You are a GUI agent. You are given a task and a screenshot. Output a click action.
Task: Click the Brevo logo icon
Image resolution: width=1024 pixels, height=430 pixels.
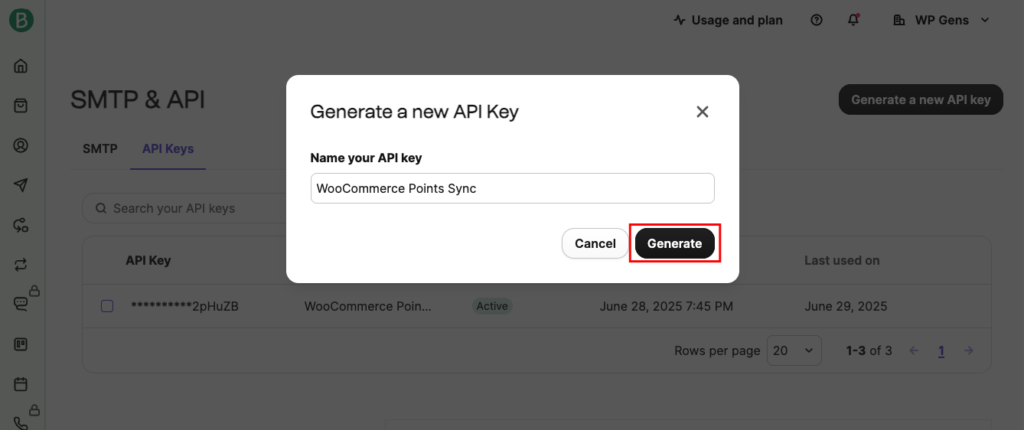(x=20, y=19)
